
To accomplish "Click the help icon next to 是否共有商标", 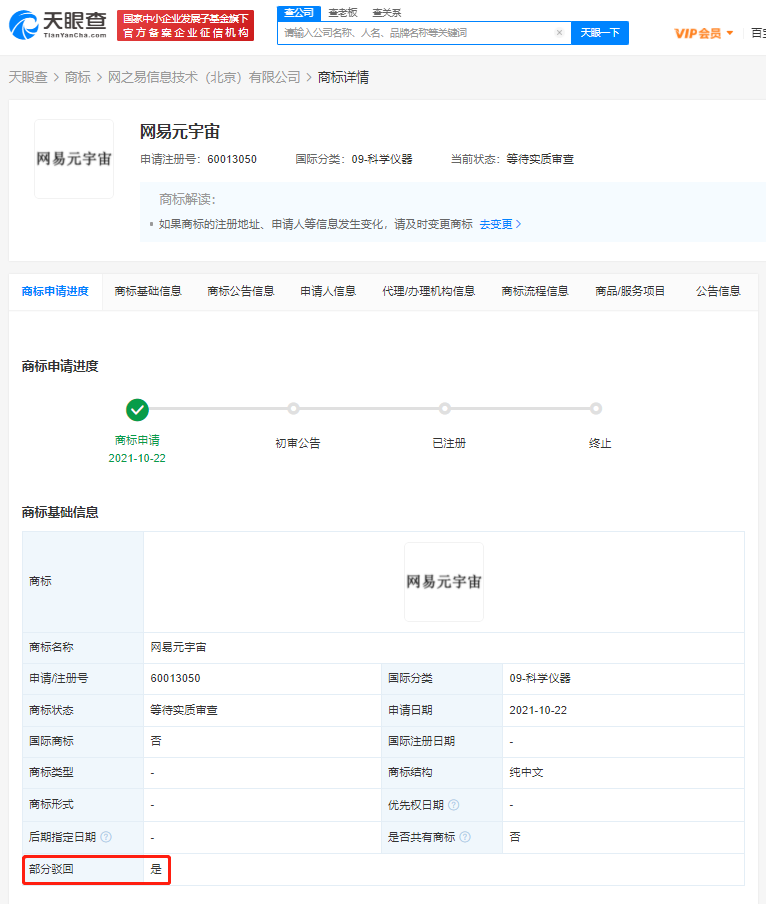I will tap(465, 837).
